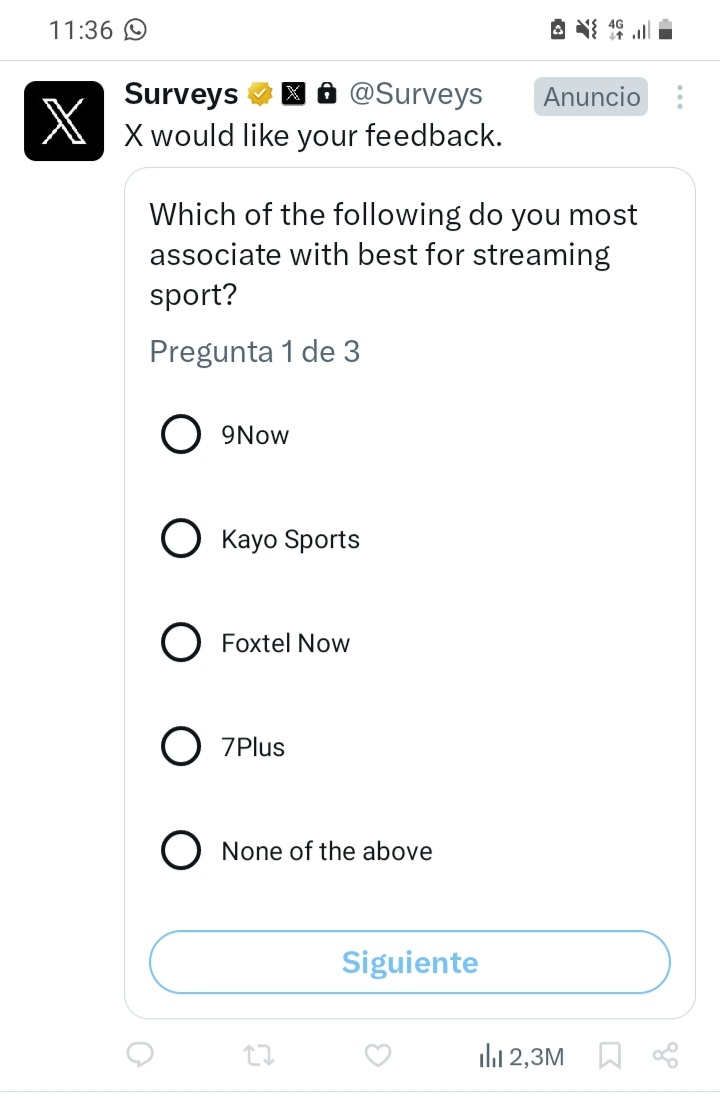The width and height of the screenshot is (720, 1103).
Task: Tap the small X affiliate badge
Action: click(293, 95)
